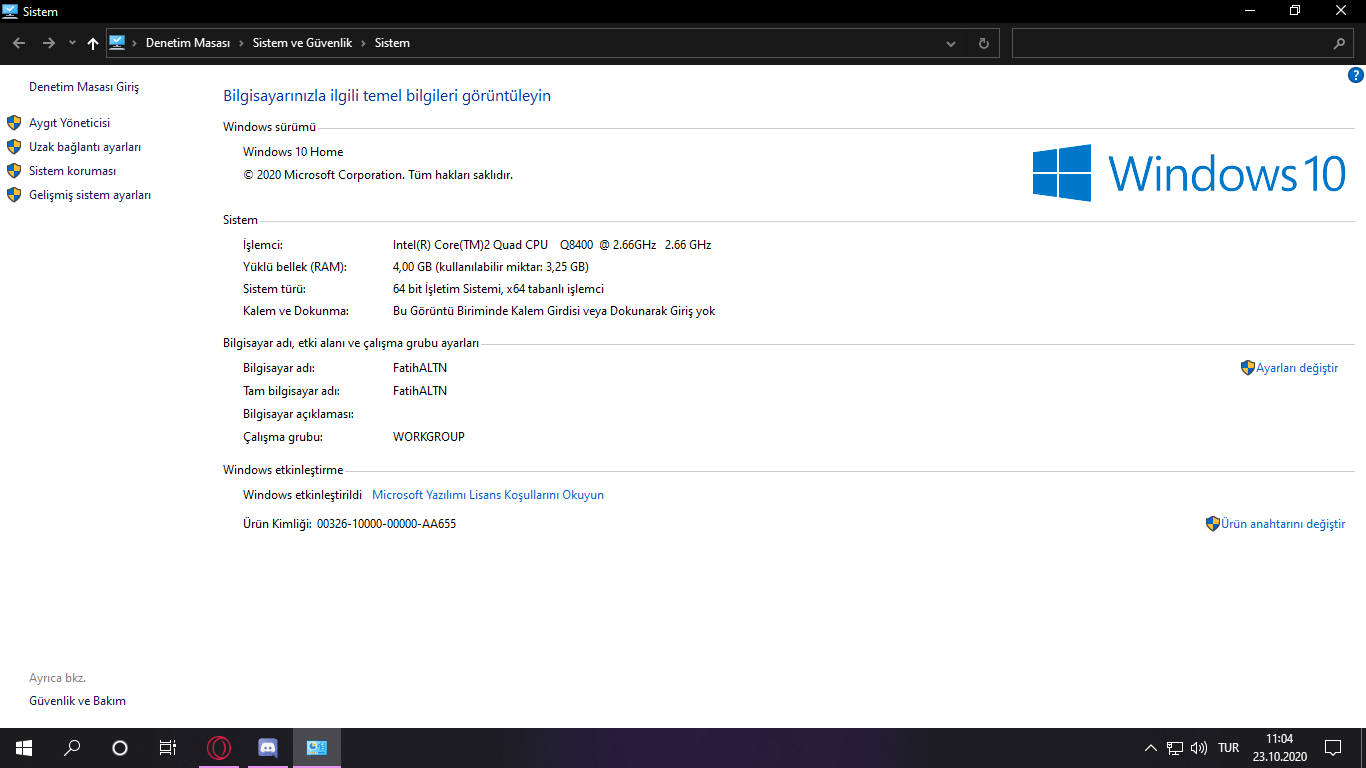Open the Windows Start menu
The height and width of the screenshot is (768, 1366).
pos(24,748)
